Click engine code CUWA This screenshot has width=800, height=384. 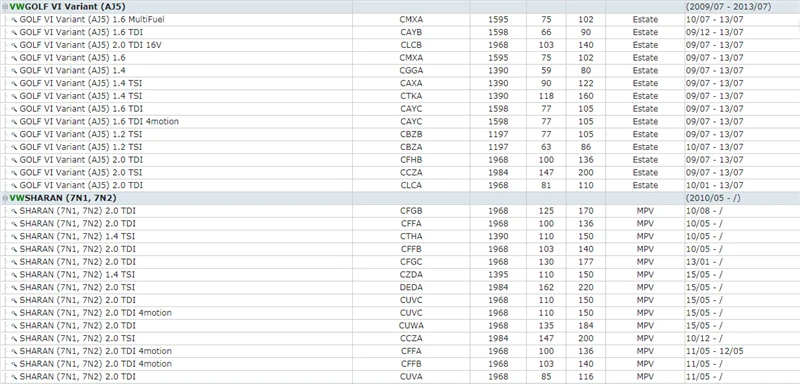[411, 325]
